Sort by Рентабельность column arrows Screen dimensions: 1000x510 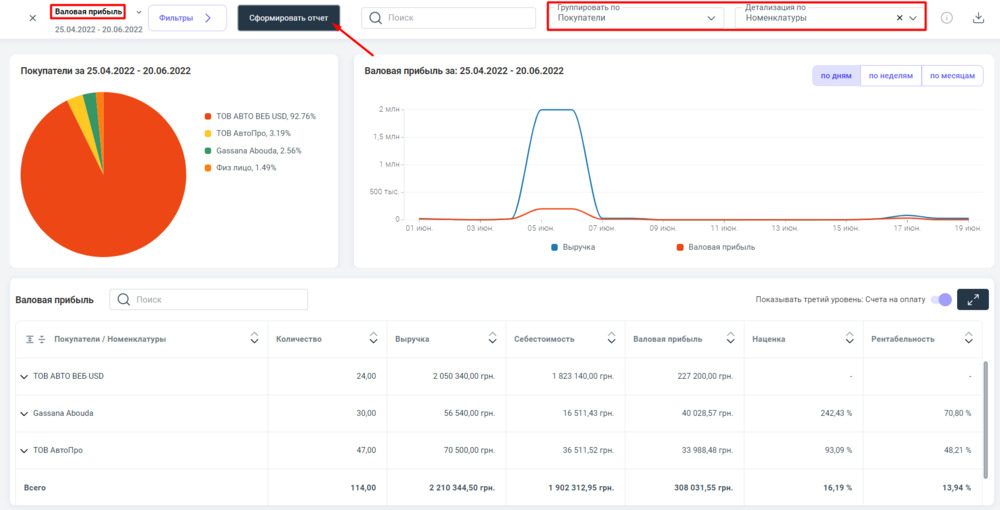click(x=968, y=339)
